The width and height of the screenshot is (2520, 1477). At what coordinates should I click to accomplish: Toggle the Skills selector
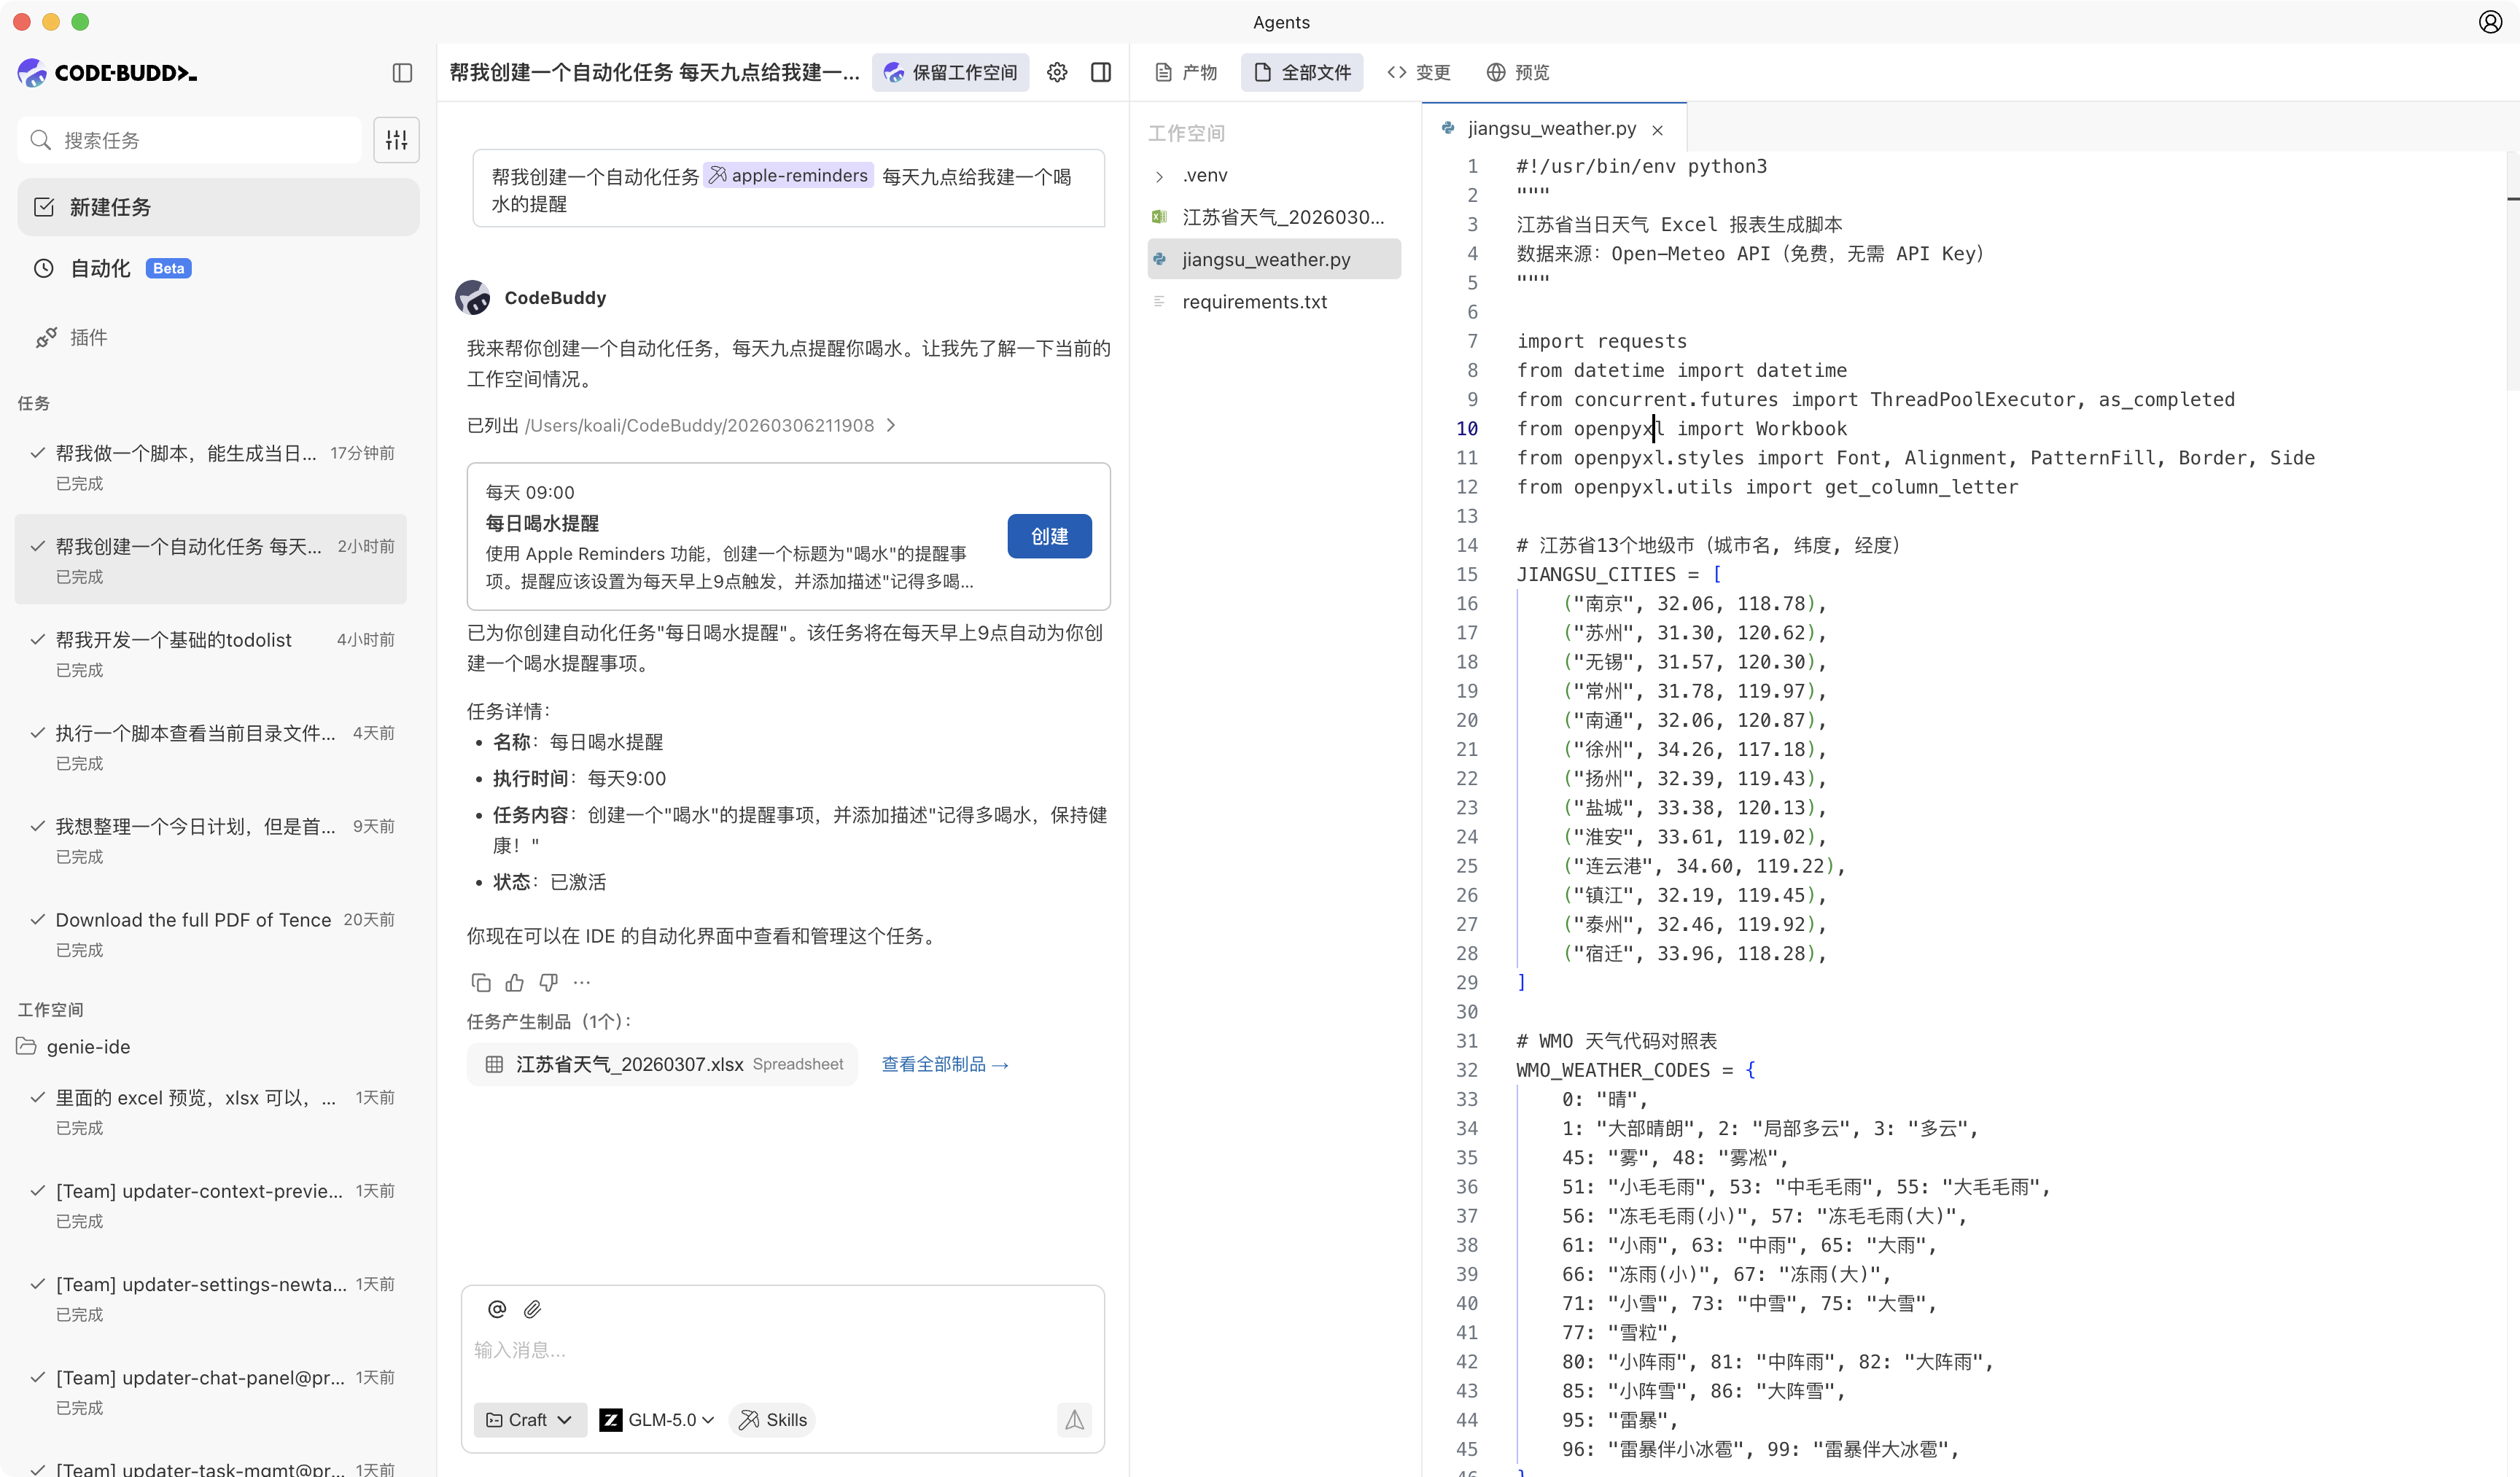pyautogui.click(x=773, y=1420)
